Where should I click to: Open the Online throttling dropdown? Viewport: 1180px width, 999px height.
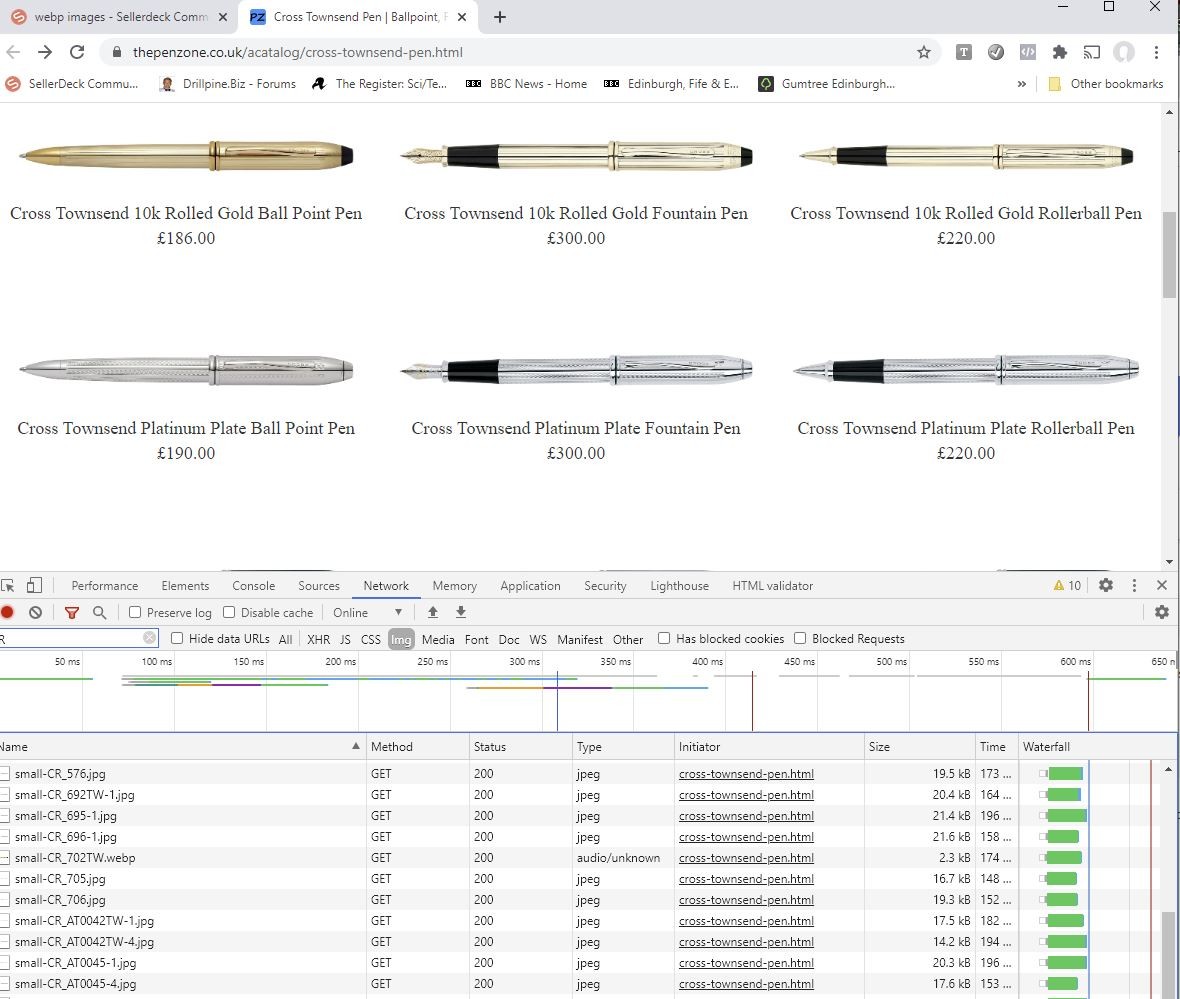coord(368,612)
